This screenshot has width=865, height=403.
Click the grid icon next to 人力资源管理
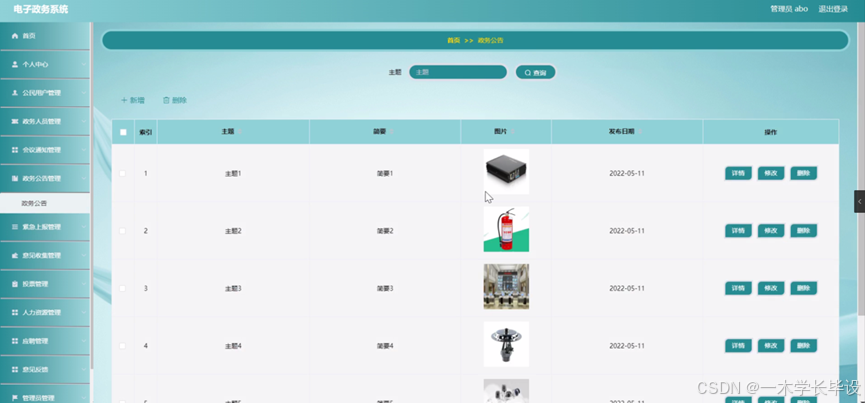15,313
